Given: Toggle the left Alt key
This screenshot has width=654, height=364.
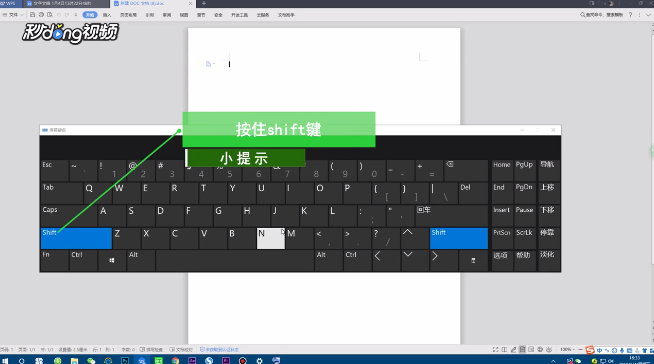Looking at the screenshot, I should point(141,261).
